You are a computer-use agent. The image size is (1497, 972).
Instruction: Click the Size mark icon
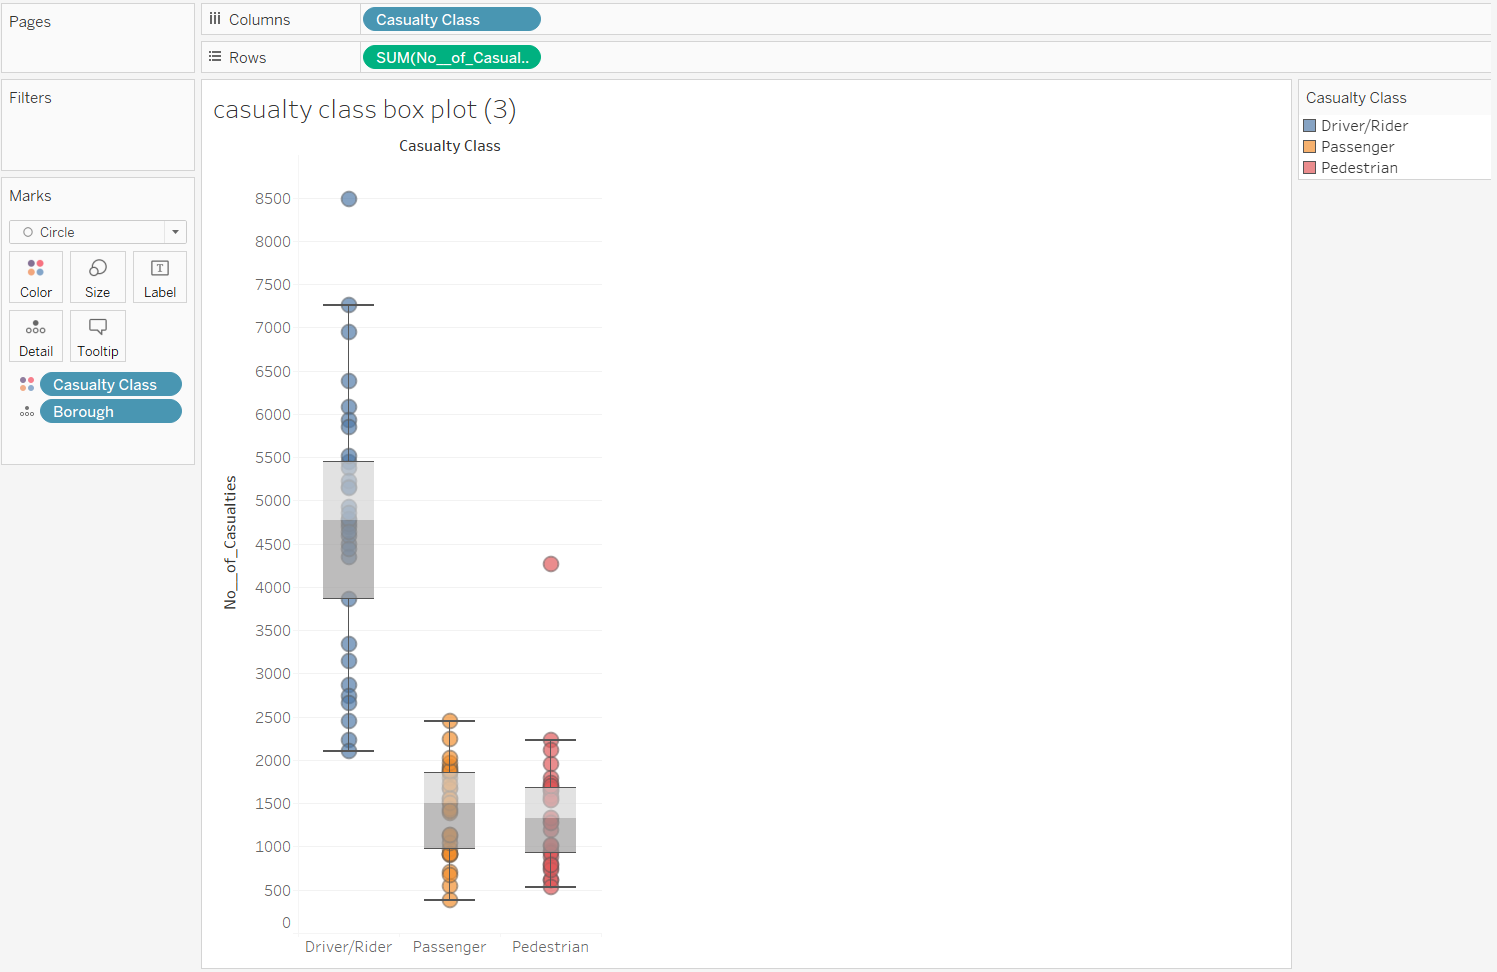[x=97, y=277]
